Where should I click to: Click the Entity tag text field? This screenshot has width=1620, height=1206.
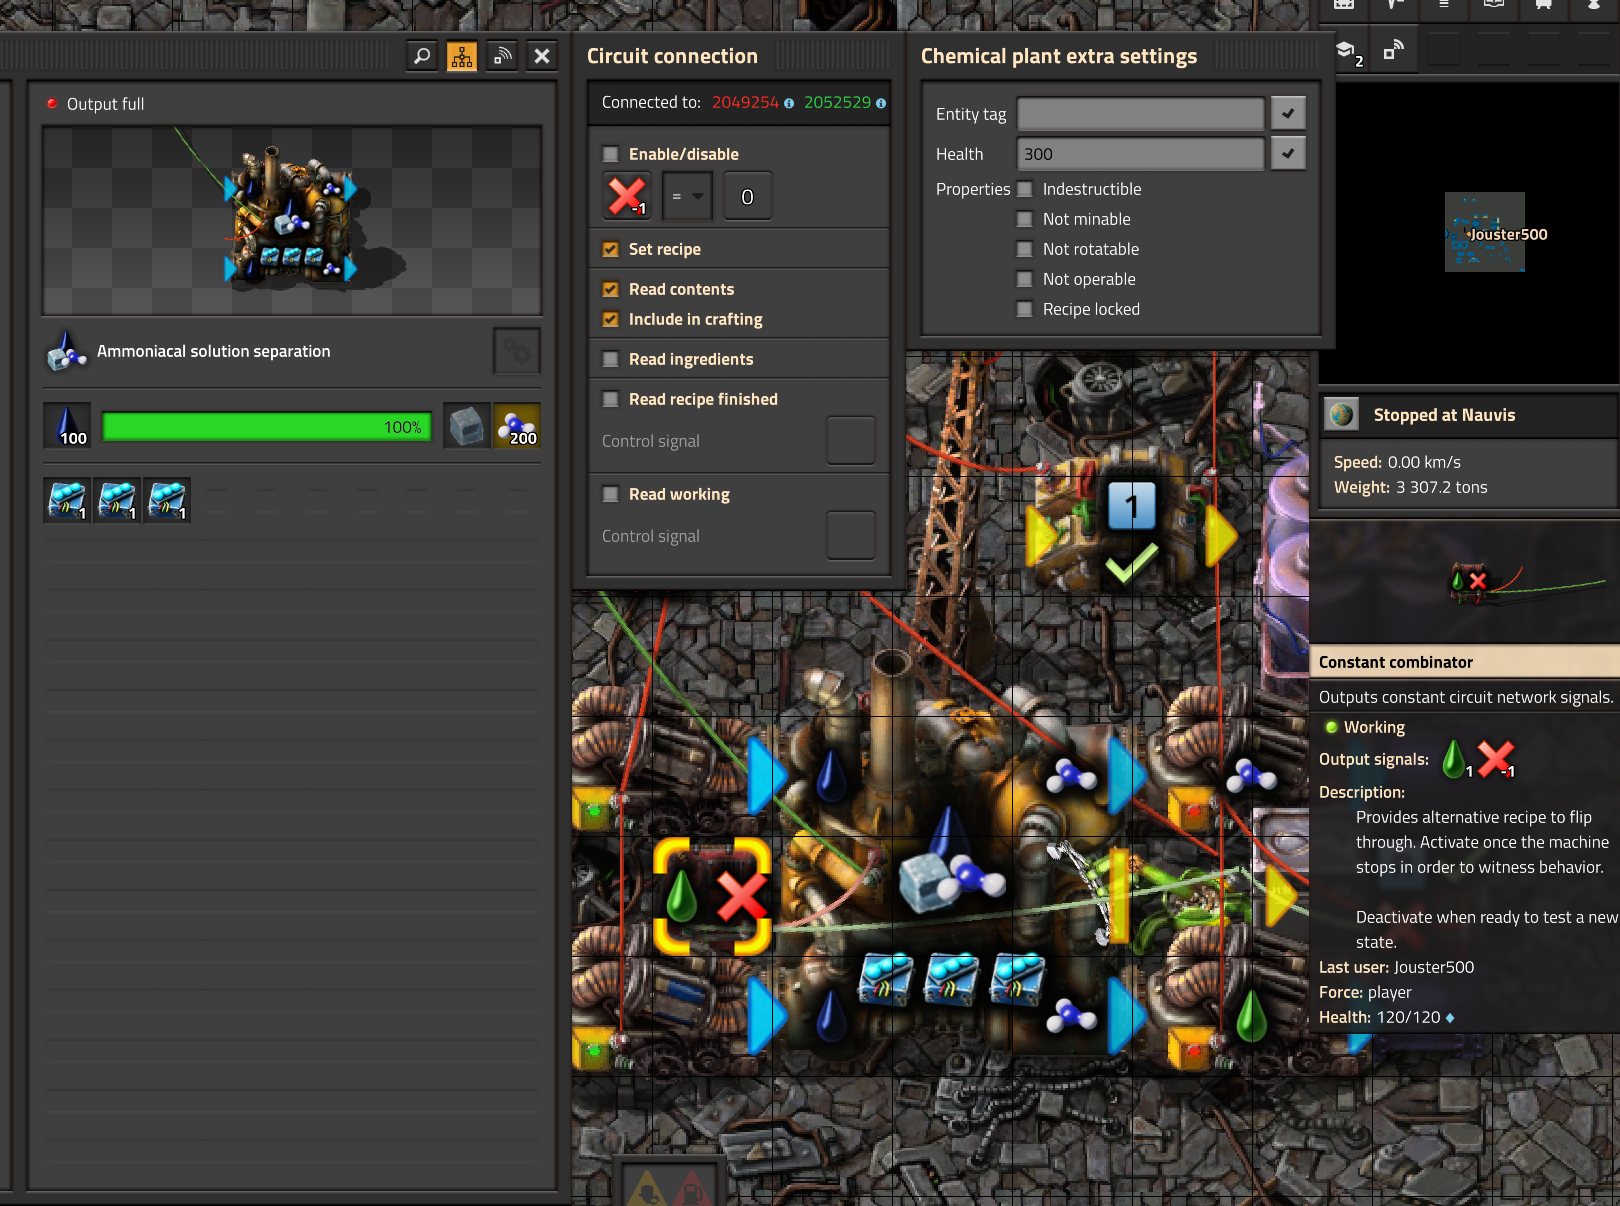click(x=1140, y=114)
